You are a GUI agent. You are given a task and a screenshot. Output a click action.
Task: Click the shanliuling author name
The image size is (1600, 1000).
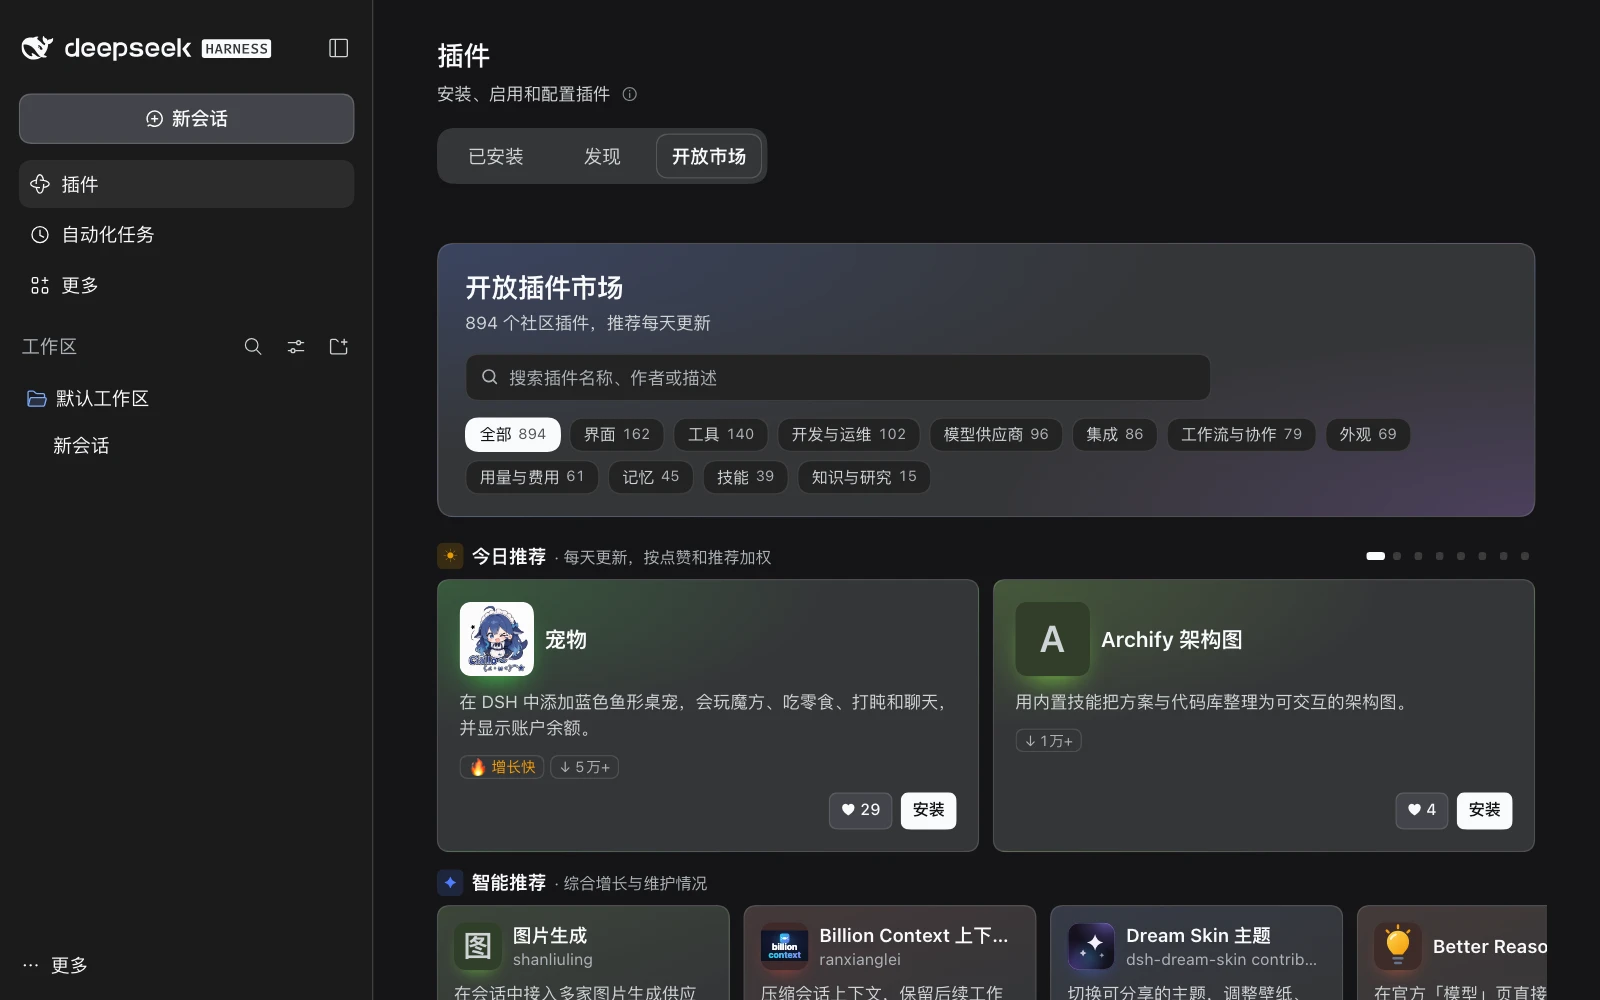point(553,960)
